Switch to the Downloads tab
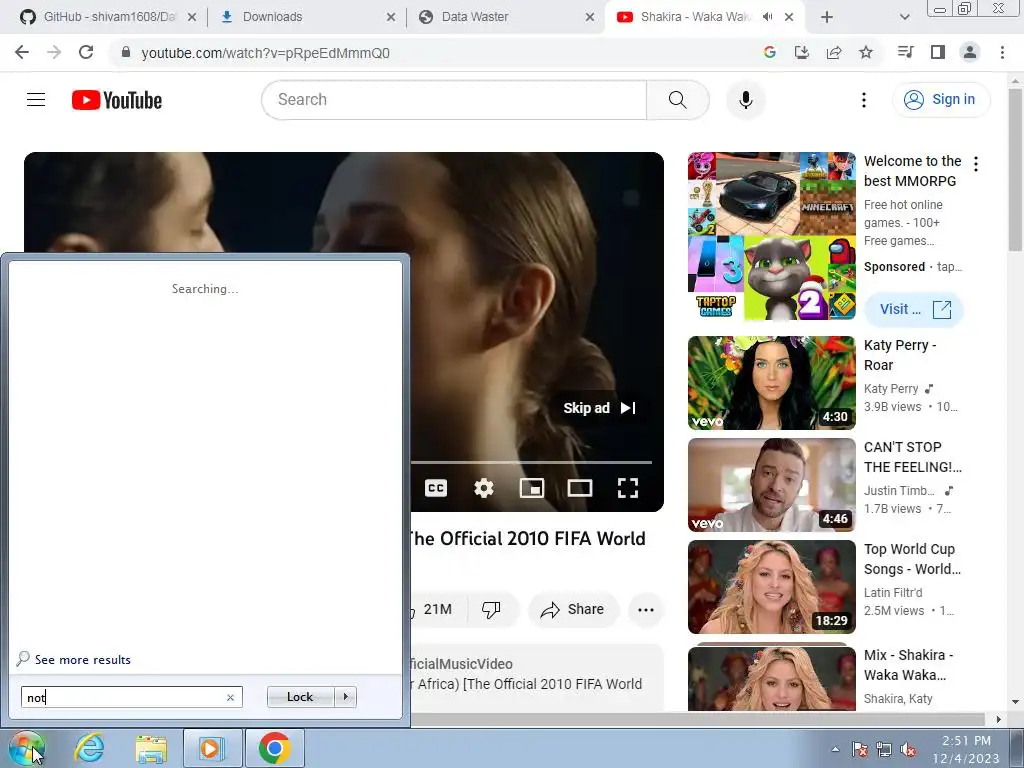 pyautogui.click(x=308, y=17)
